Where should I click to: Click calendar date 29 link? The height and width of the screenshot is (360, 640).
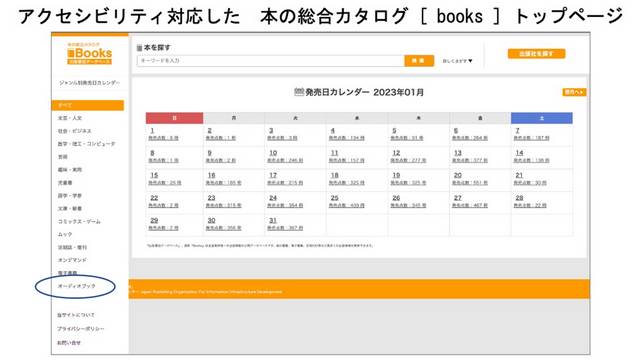pos(154,220)
